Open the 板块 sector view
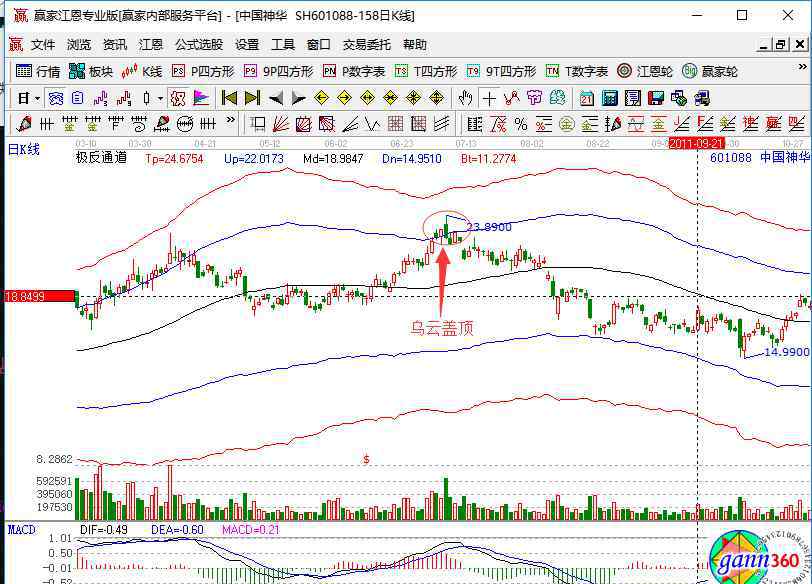The height and width of the screenshot is (584, 812). [91, 71]
